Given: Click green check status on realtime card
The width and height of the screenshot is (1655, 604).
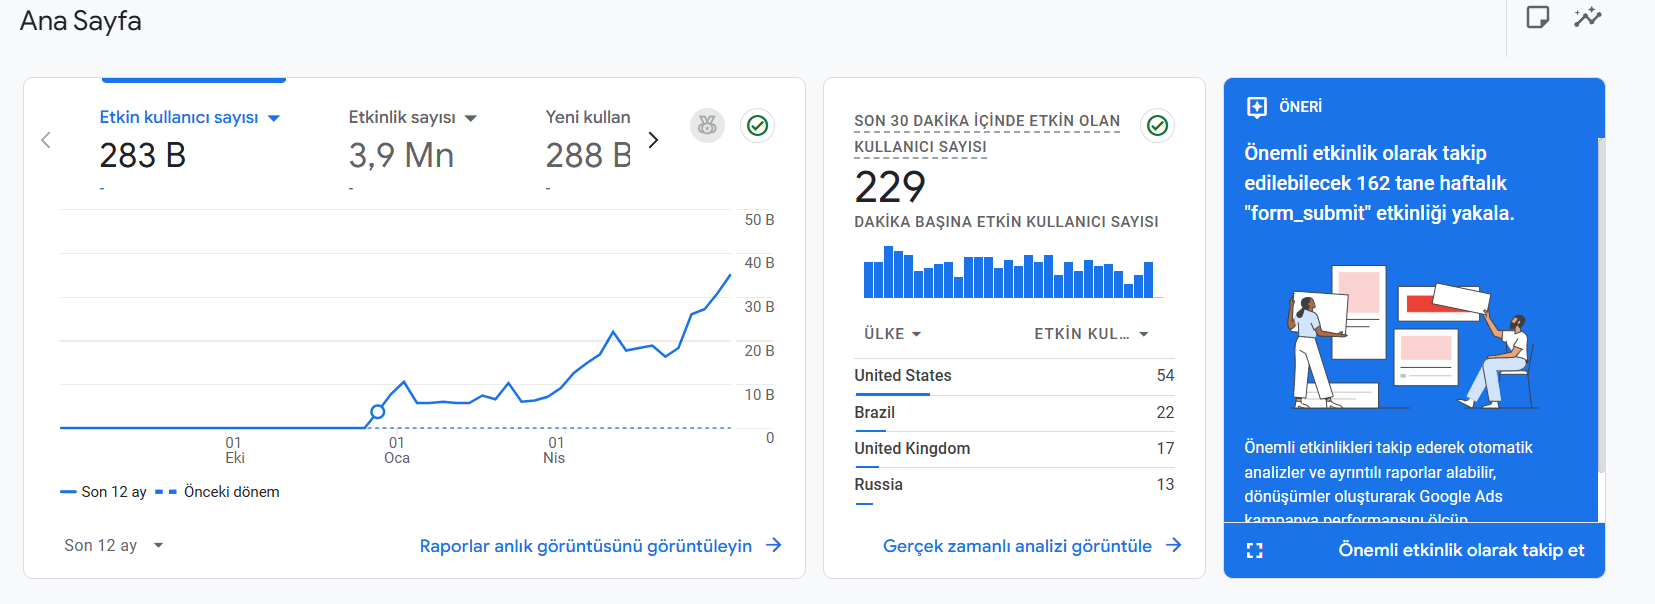Looking at the screenshot, I should coord(1157,125).
